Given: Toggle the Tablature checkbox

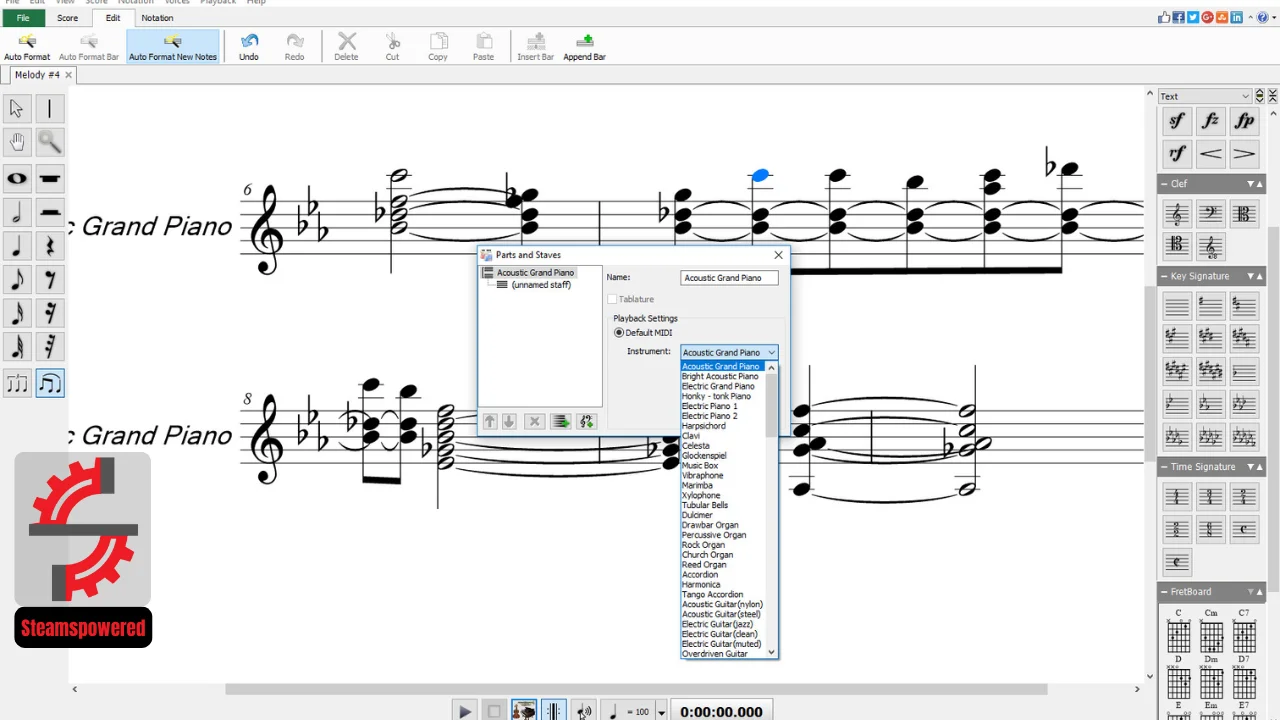Looking at the screenshot, I should coord(612,299).
